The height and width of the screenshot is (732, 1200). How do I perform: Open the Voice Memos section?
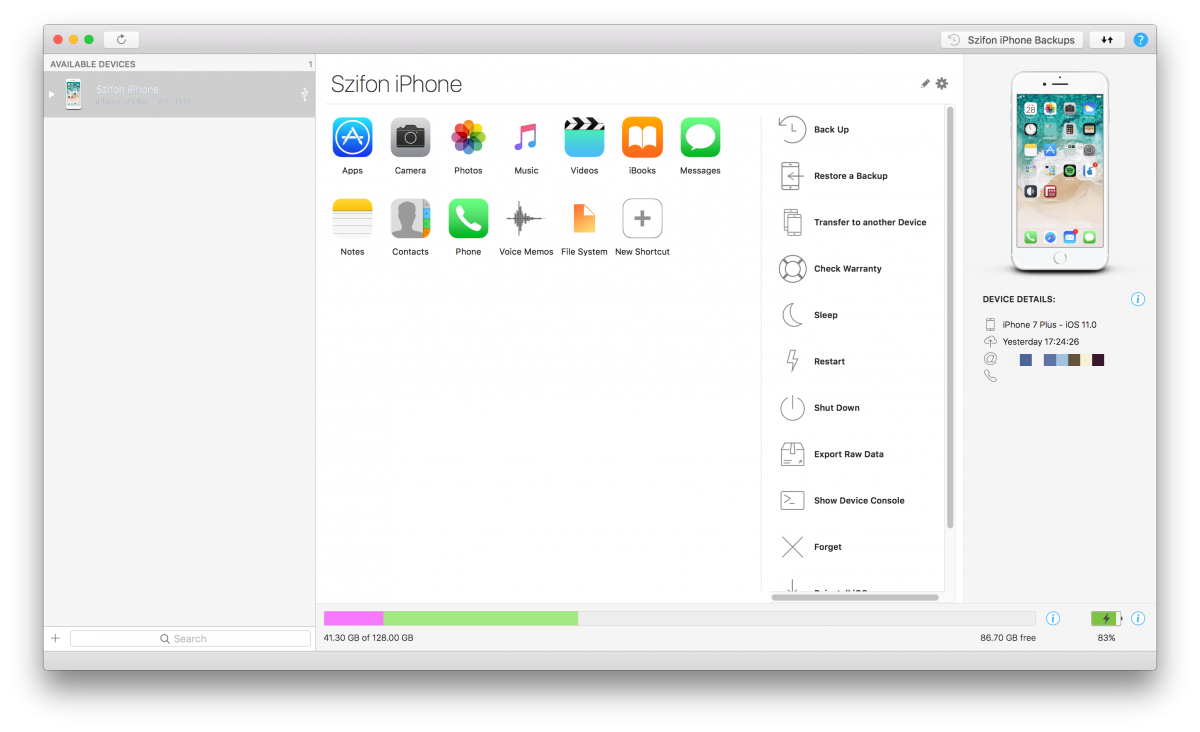click(526, 218)
